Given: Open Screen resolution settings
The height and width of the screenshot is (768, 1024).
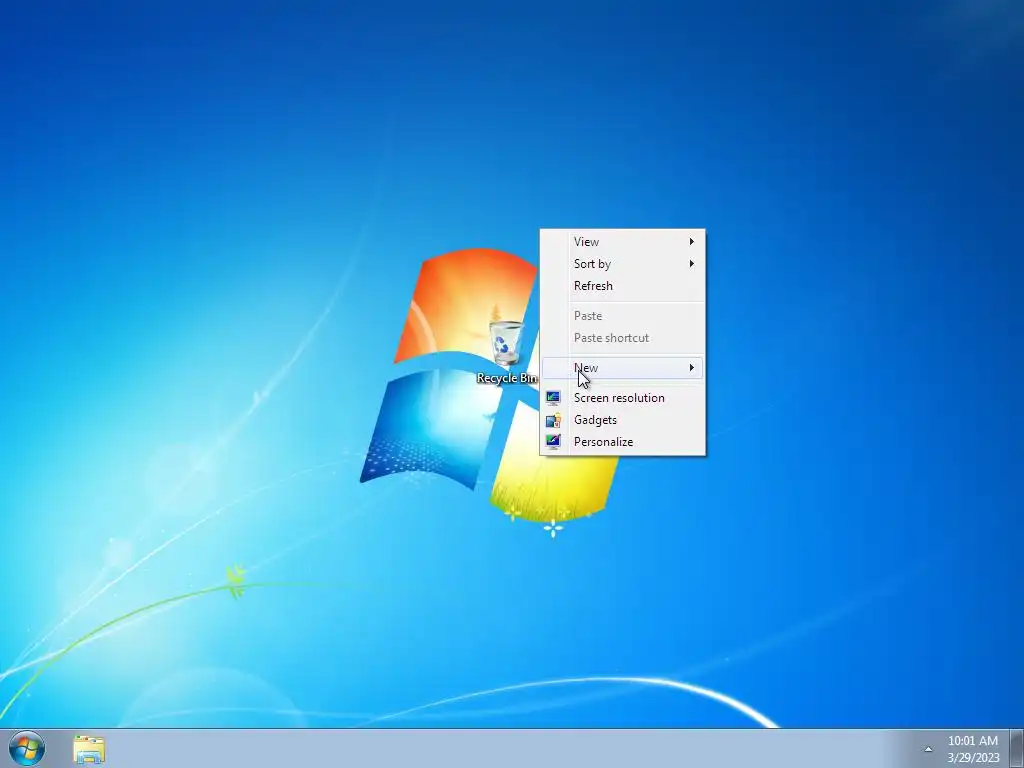Looking at the screenshot, I should 622,398.
